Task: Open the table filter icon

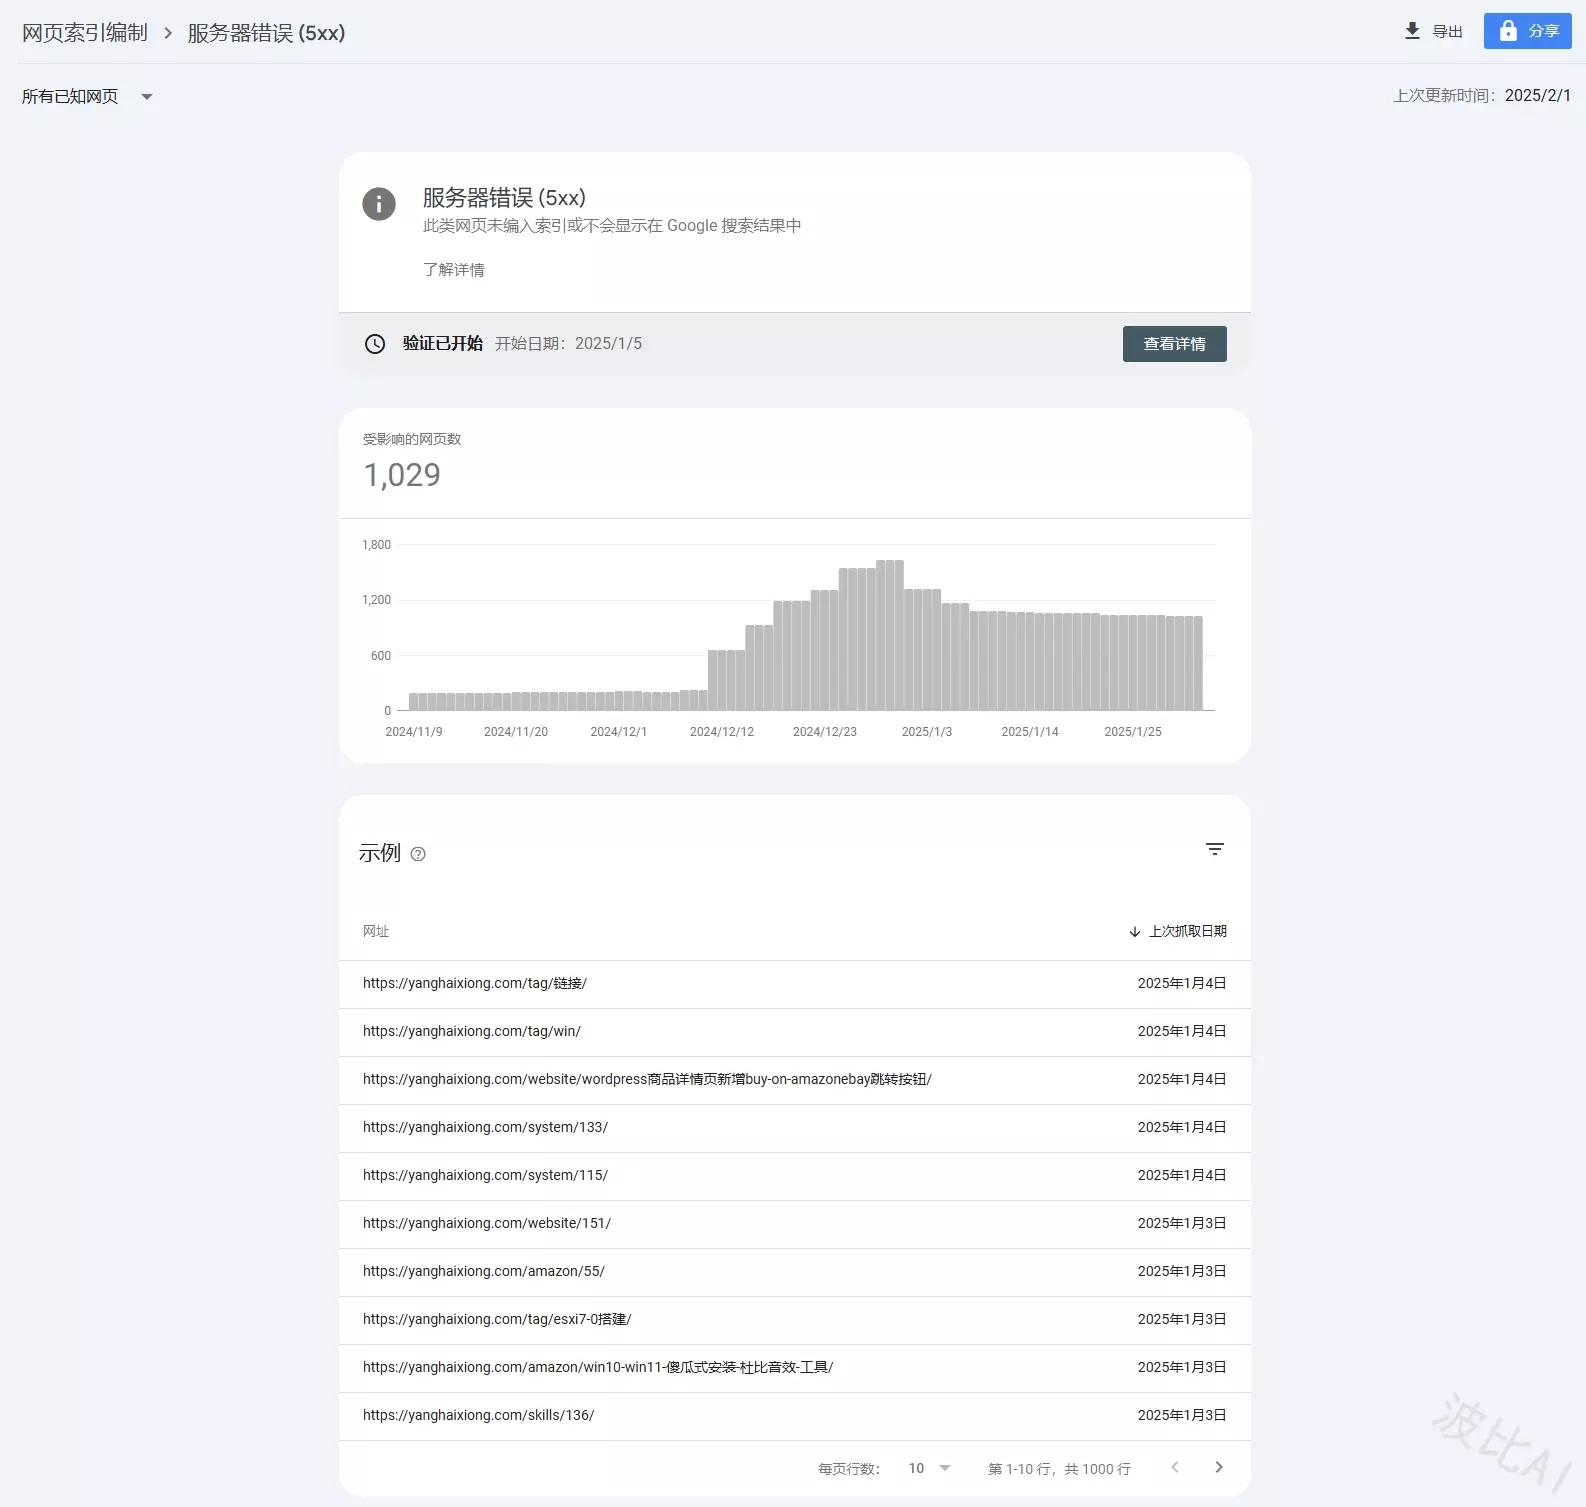Action: (1215, 849)
